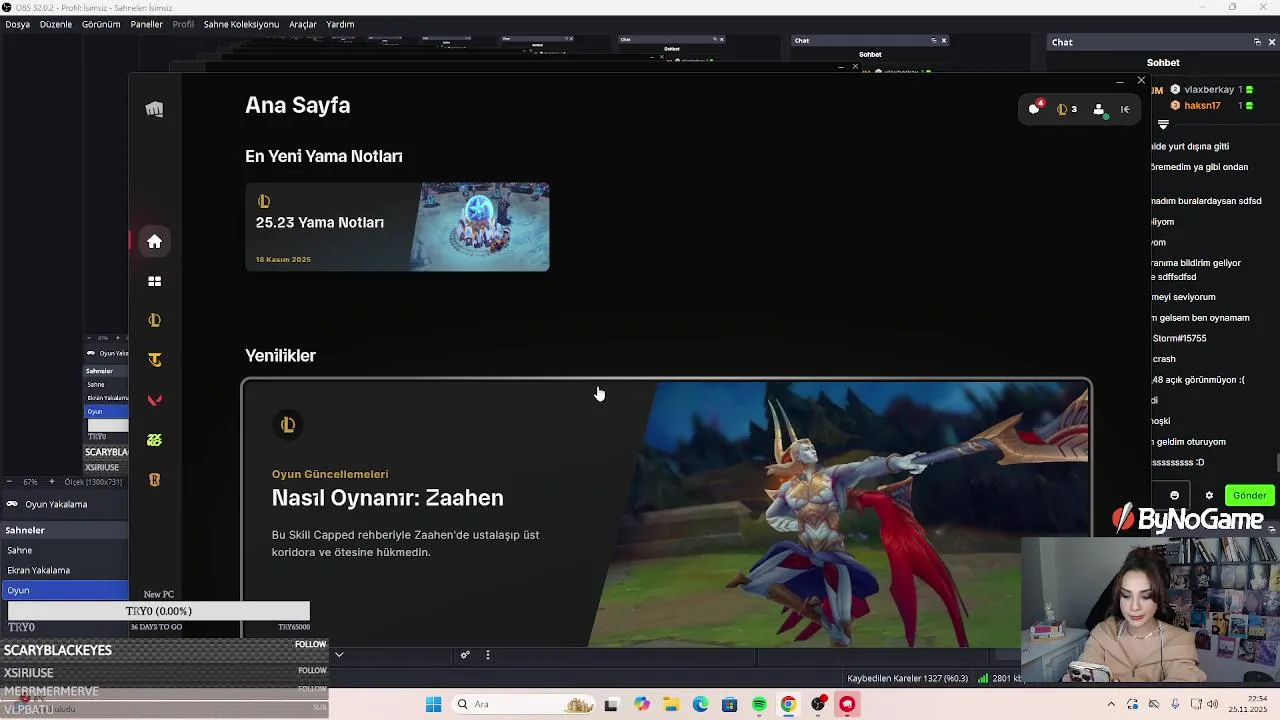Open the Dosya menu in OBS

coord(17,24)
